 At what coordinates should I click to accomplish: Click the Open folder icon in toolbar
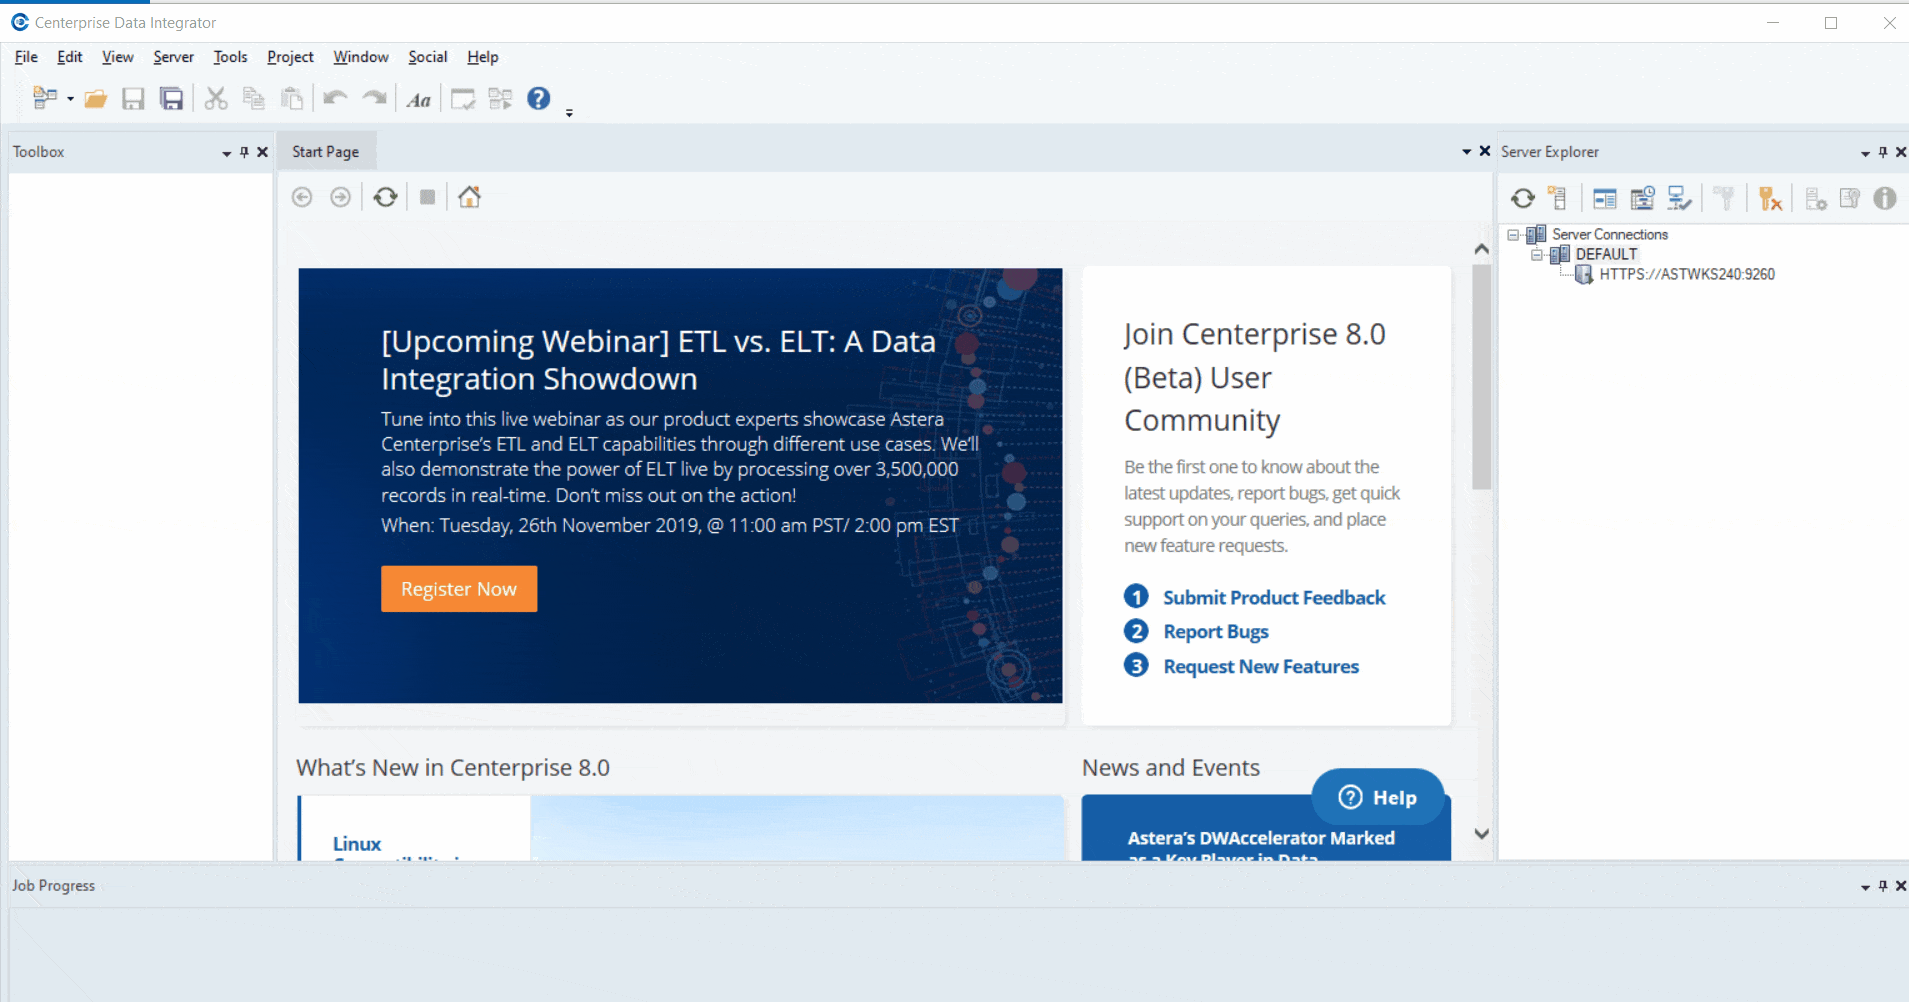point(96,98)
